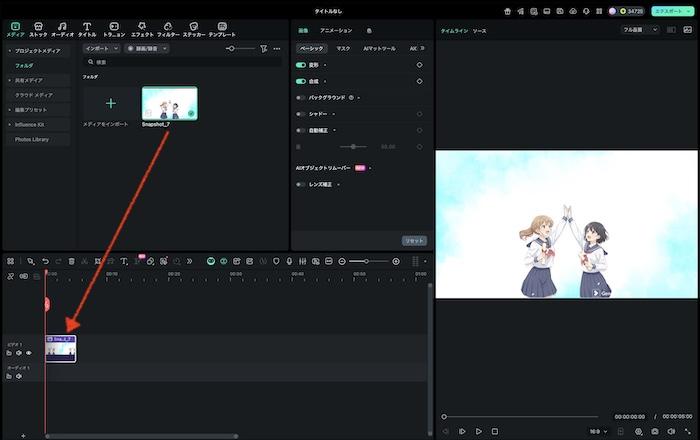Click the timeline undo arrow
This screenshot has width=700, height=440.
click(46, 262)
